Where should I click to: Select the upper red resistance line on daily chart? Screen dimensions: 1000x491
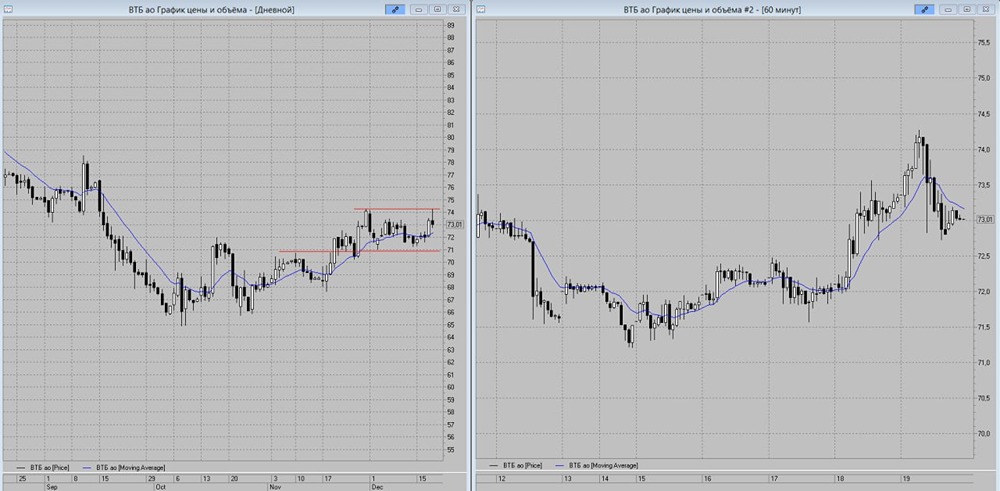pyautogui.click(x=397, y=209)
